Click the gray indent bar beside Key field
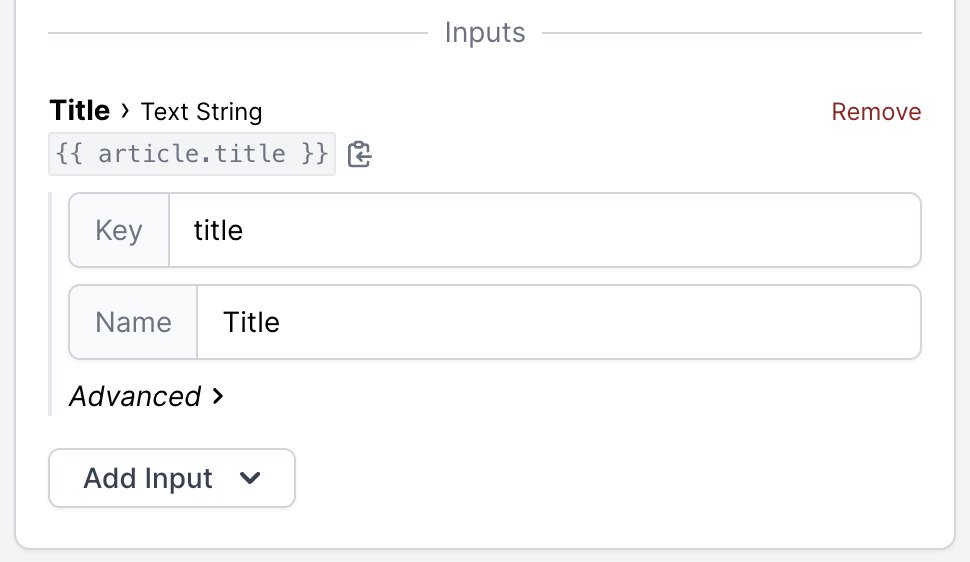Image resolution: width=970 pixels, height=562 pixels. 50,304
